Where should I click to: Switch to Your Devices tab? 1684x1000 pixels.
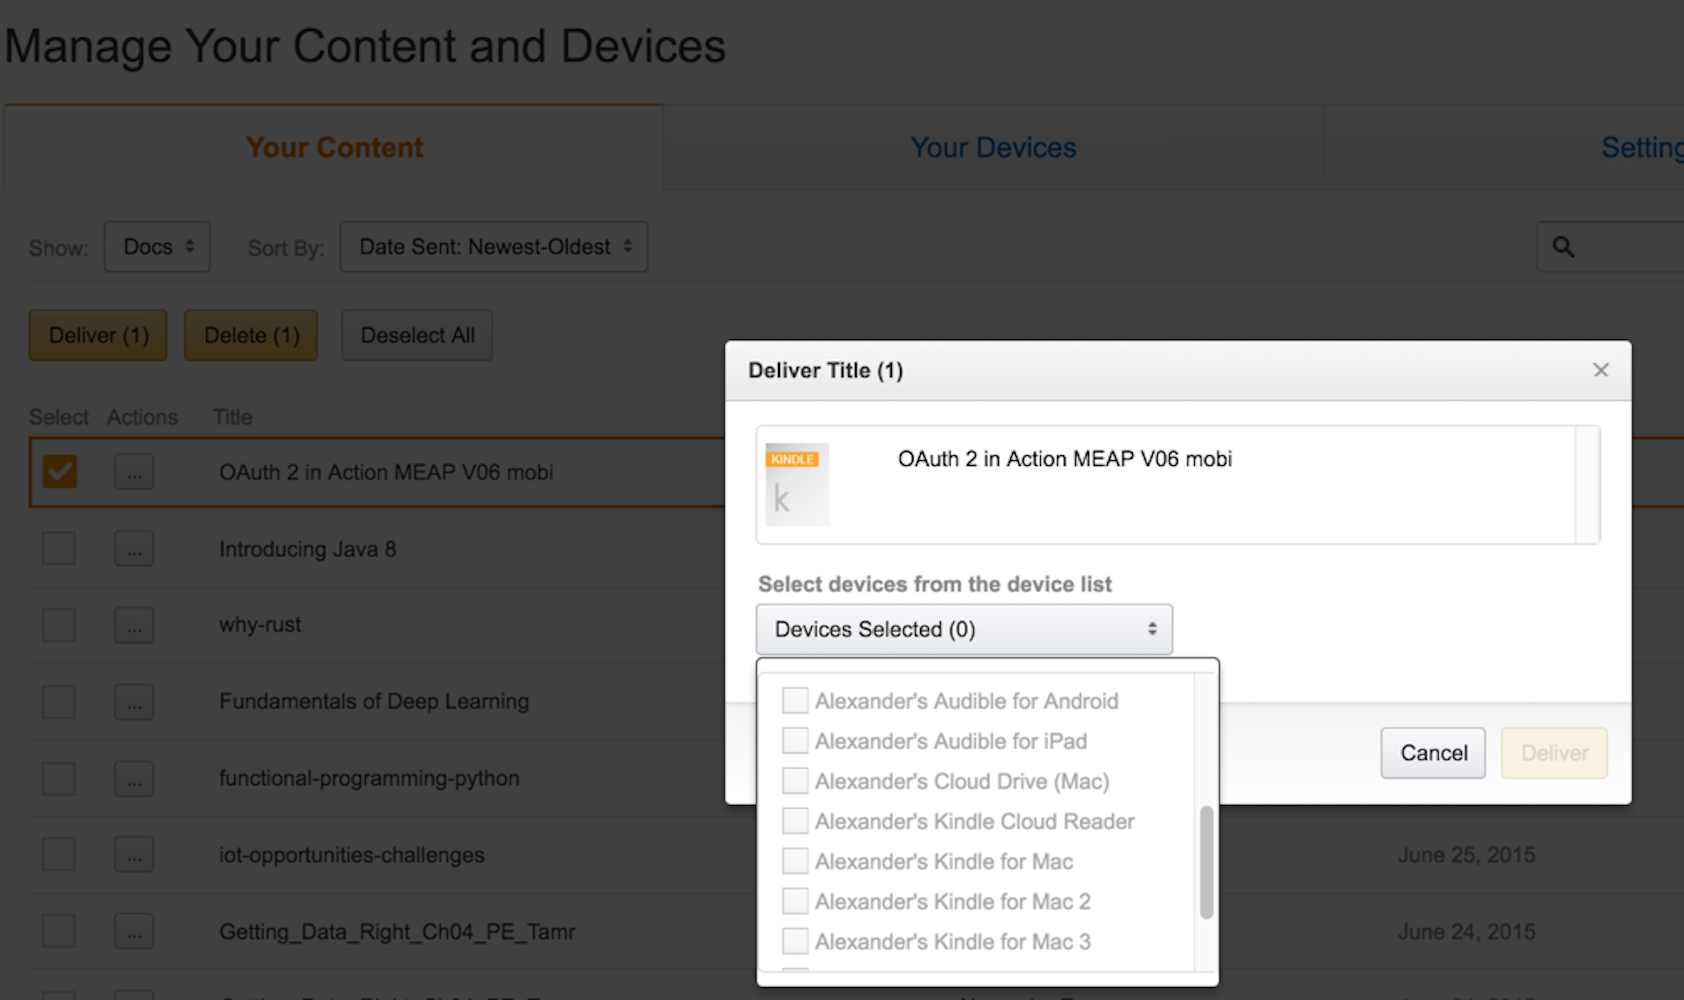pos(993,148)
